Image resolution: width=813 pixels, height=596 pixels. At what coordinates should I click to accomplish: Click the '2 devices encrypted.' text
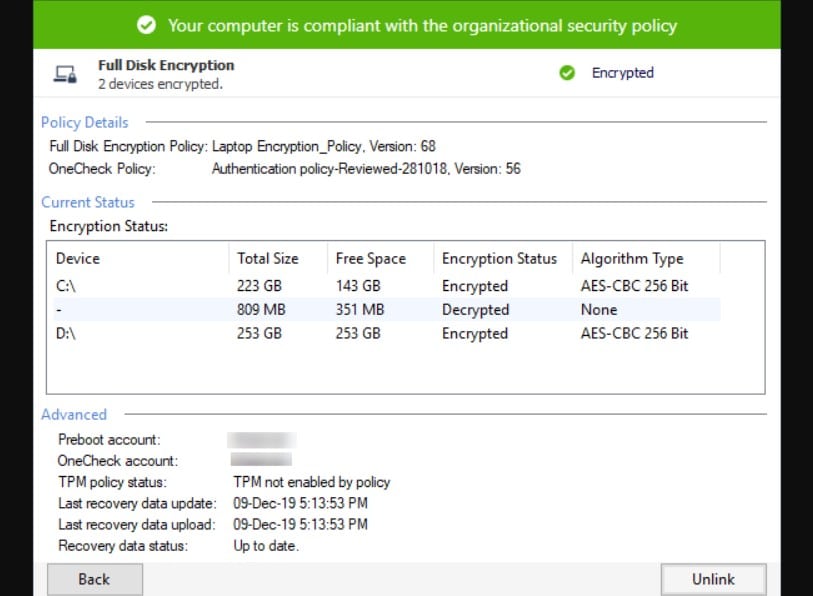point(160,84)
